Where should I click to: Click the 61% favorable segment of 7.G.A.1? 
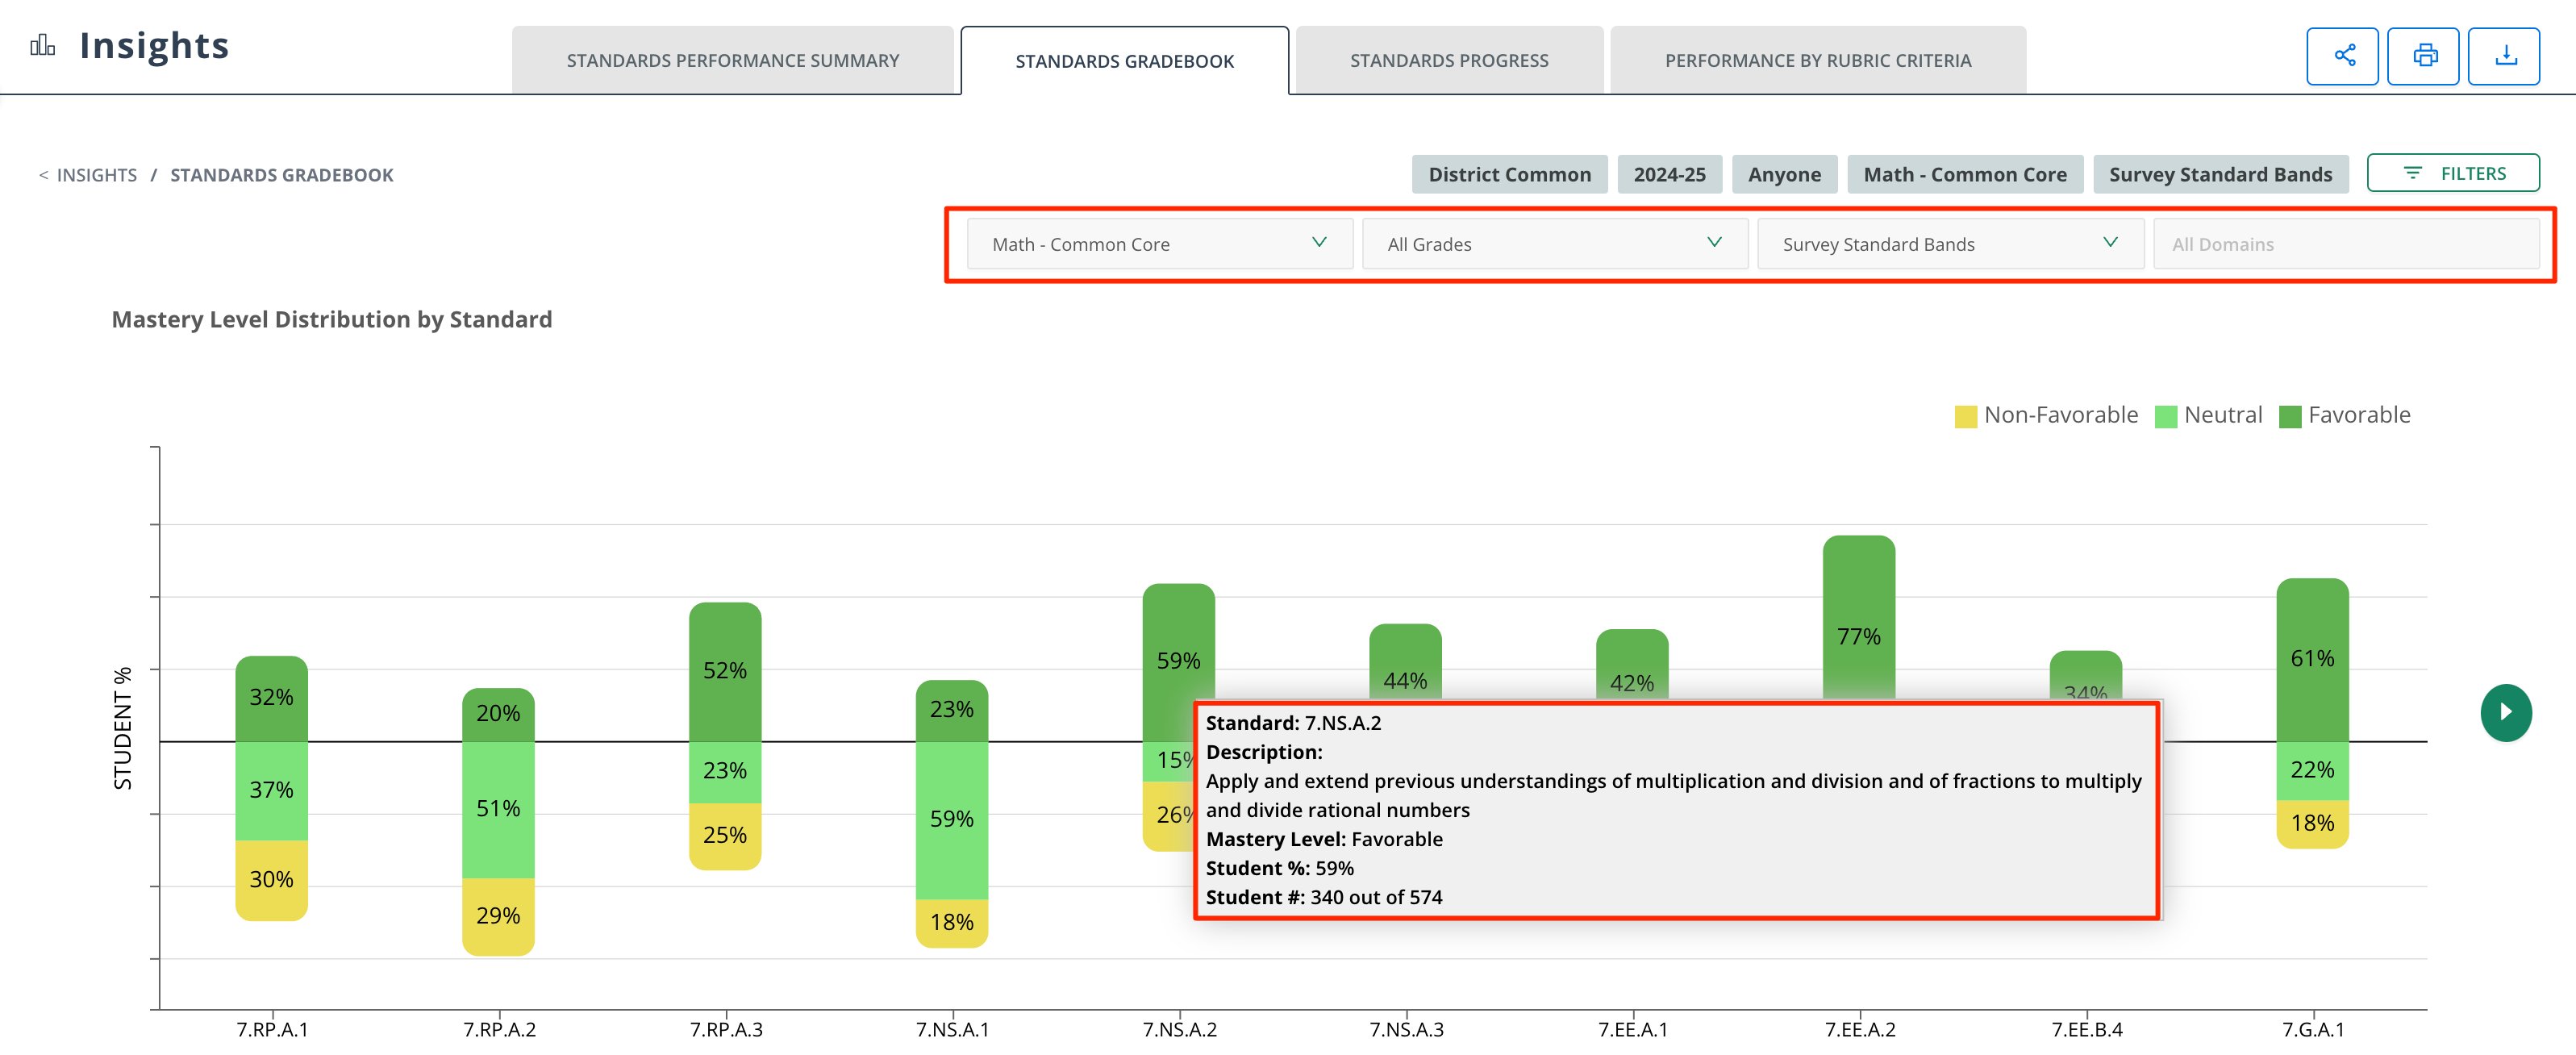(x=2312, y=659)
